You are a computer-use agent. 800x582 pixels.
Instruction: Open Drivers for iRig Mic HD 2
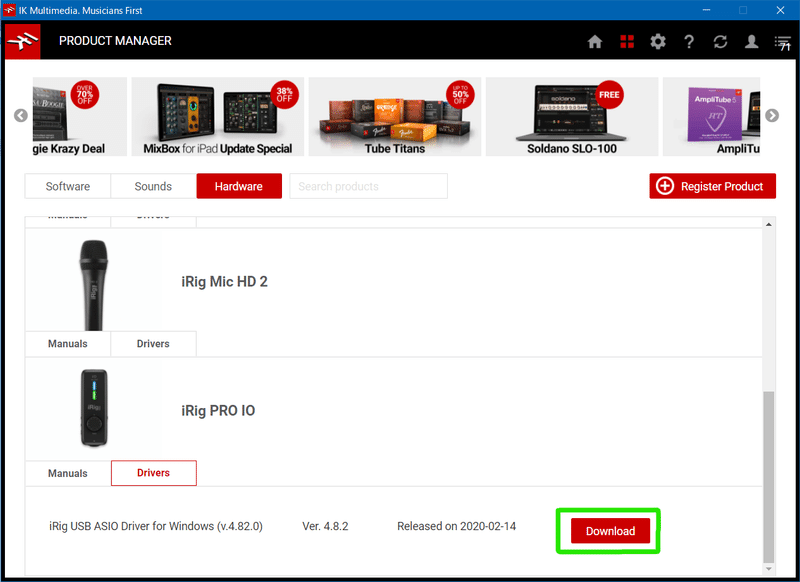coord(153,344)
